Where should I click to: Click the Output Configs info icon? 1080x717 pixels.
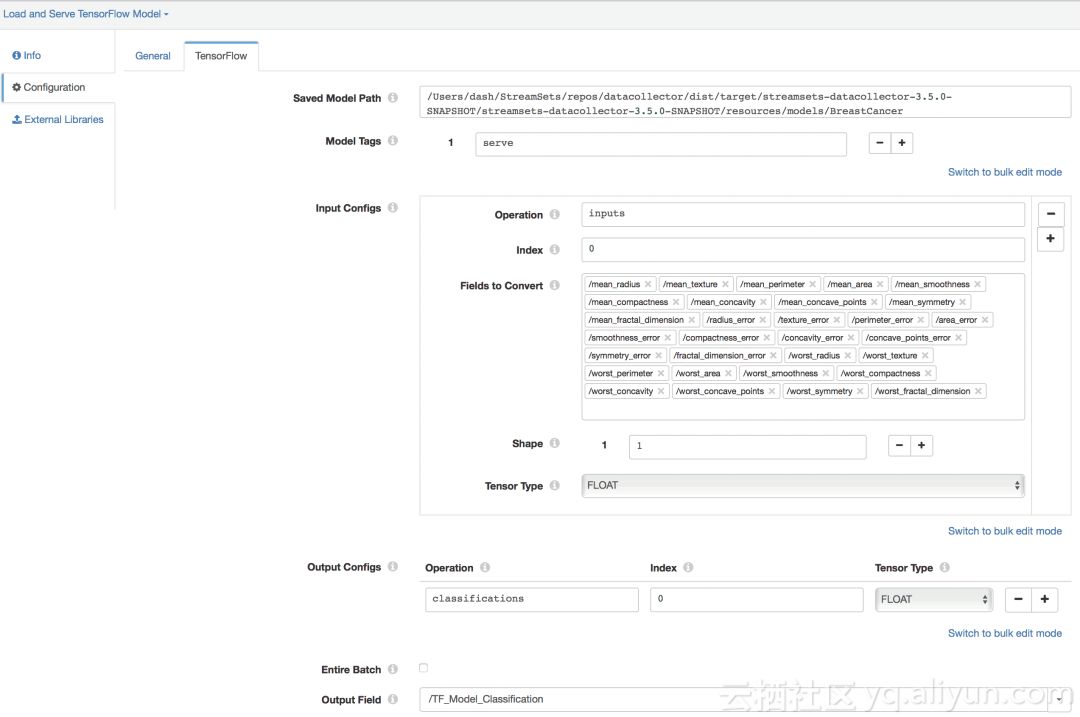click(x=393, y=566)
